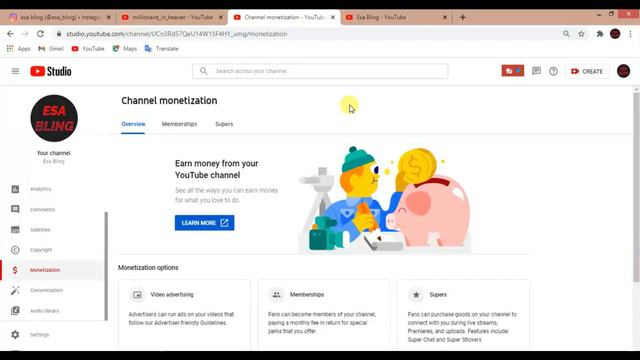The width and height of the screenshot is (640, 360).
Task: Open the Apps bookmarks shortcut
Action: pyautogui.click(x=19, y=49)
